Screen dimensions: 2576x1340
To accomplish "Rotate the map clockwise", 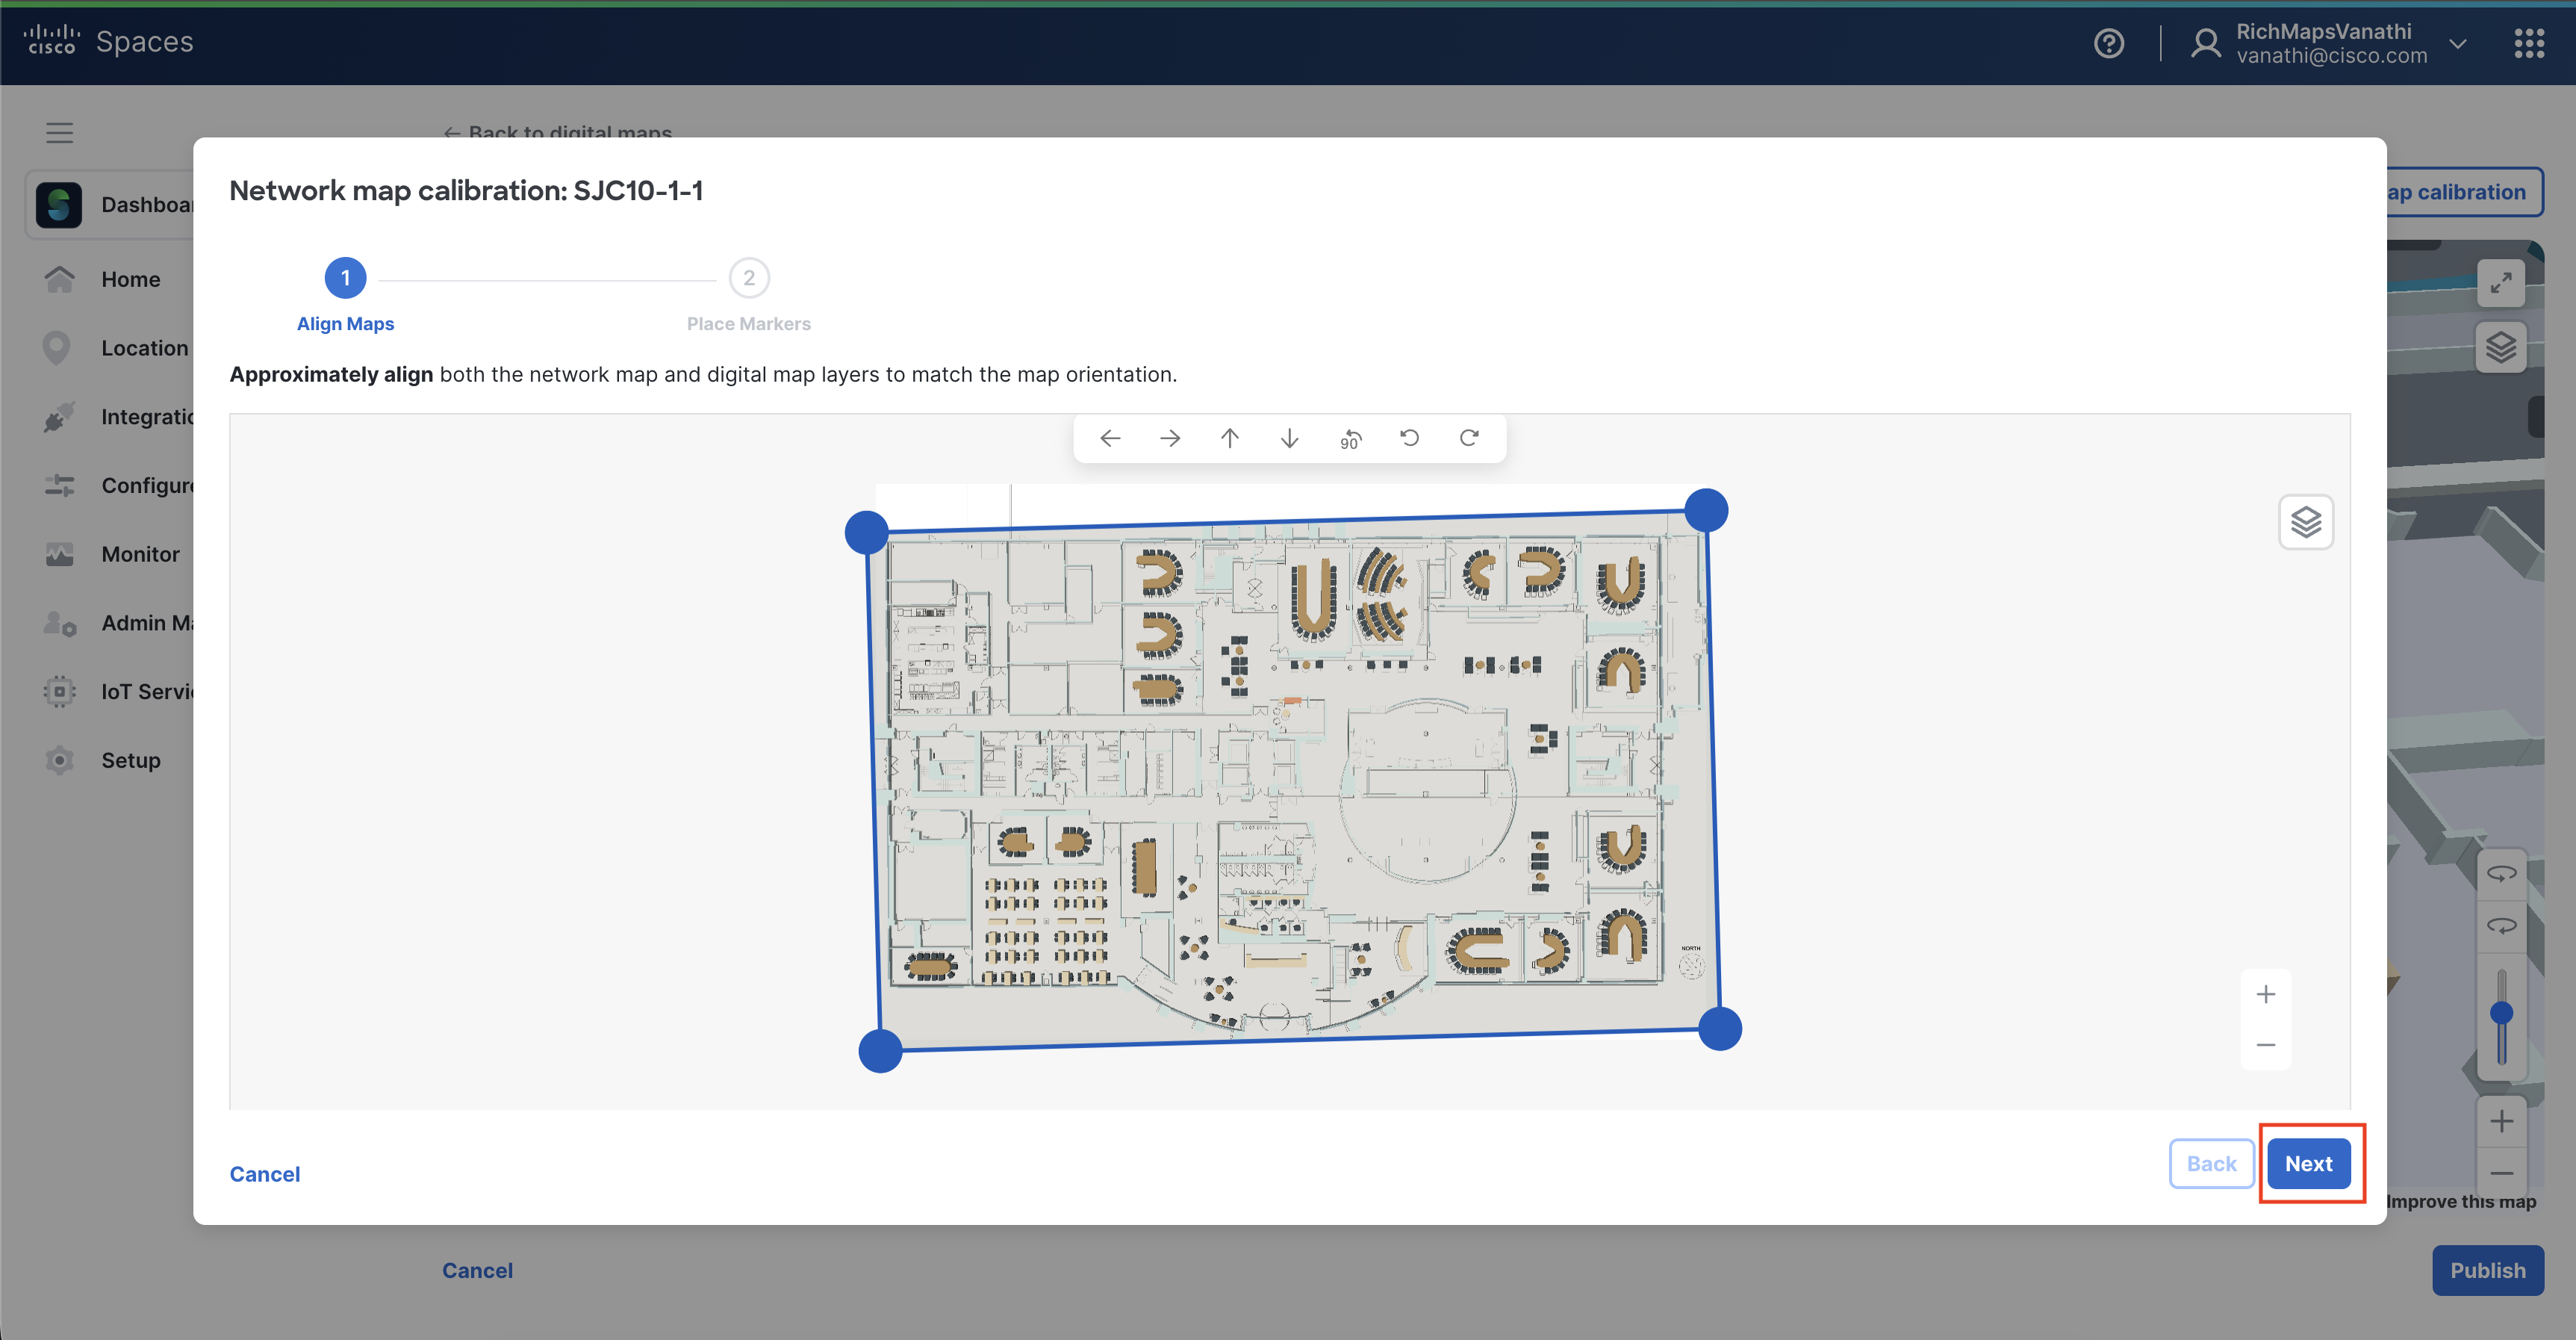I will click(1469, 438).
